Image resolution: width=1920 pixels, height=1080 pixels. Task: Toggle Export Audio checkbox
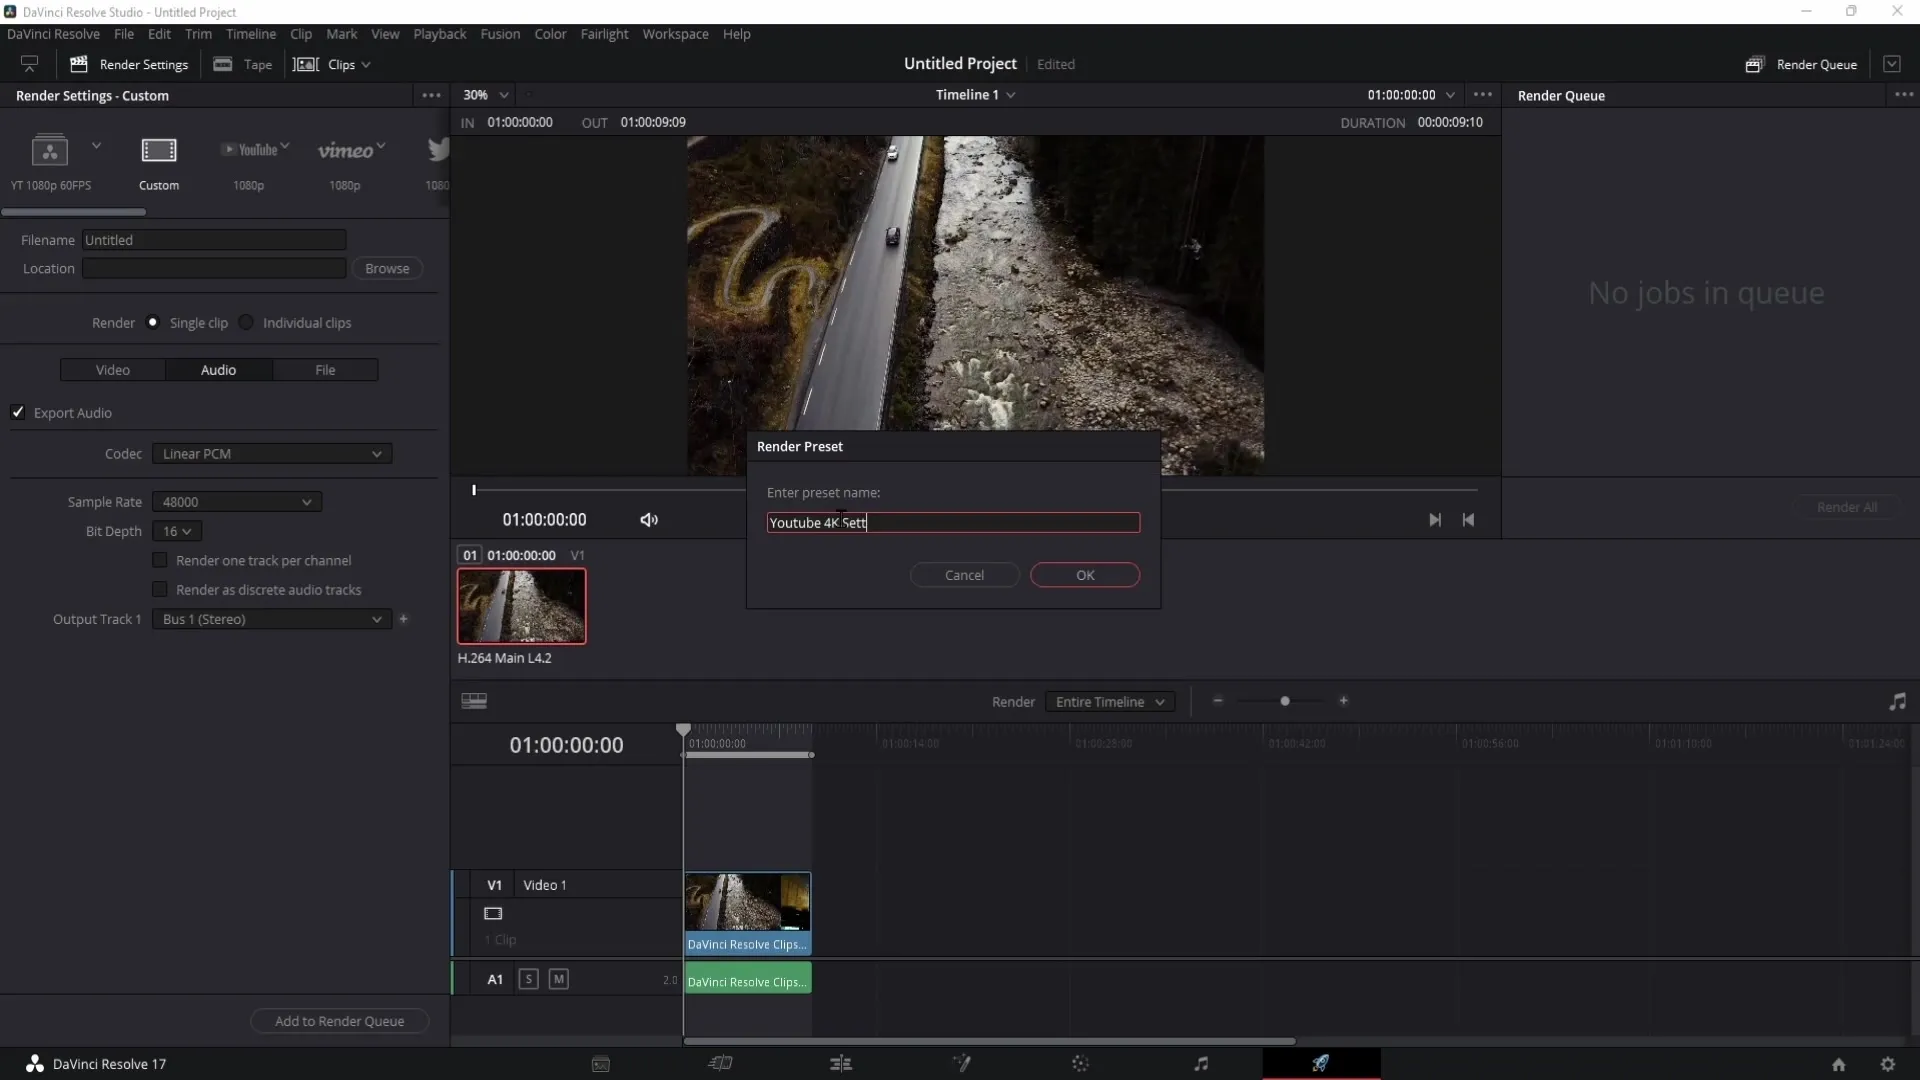coord(18,411)
